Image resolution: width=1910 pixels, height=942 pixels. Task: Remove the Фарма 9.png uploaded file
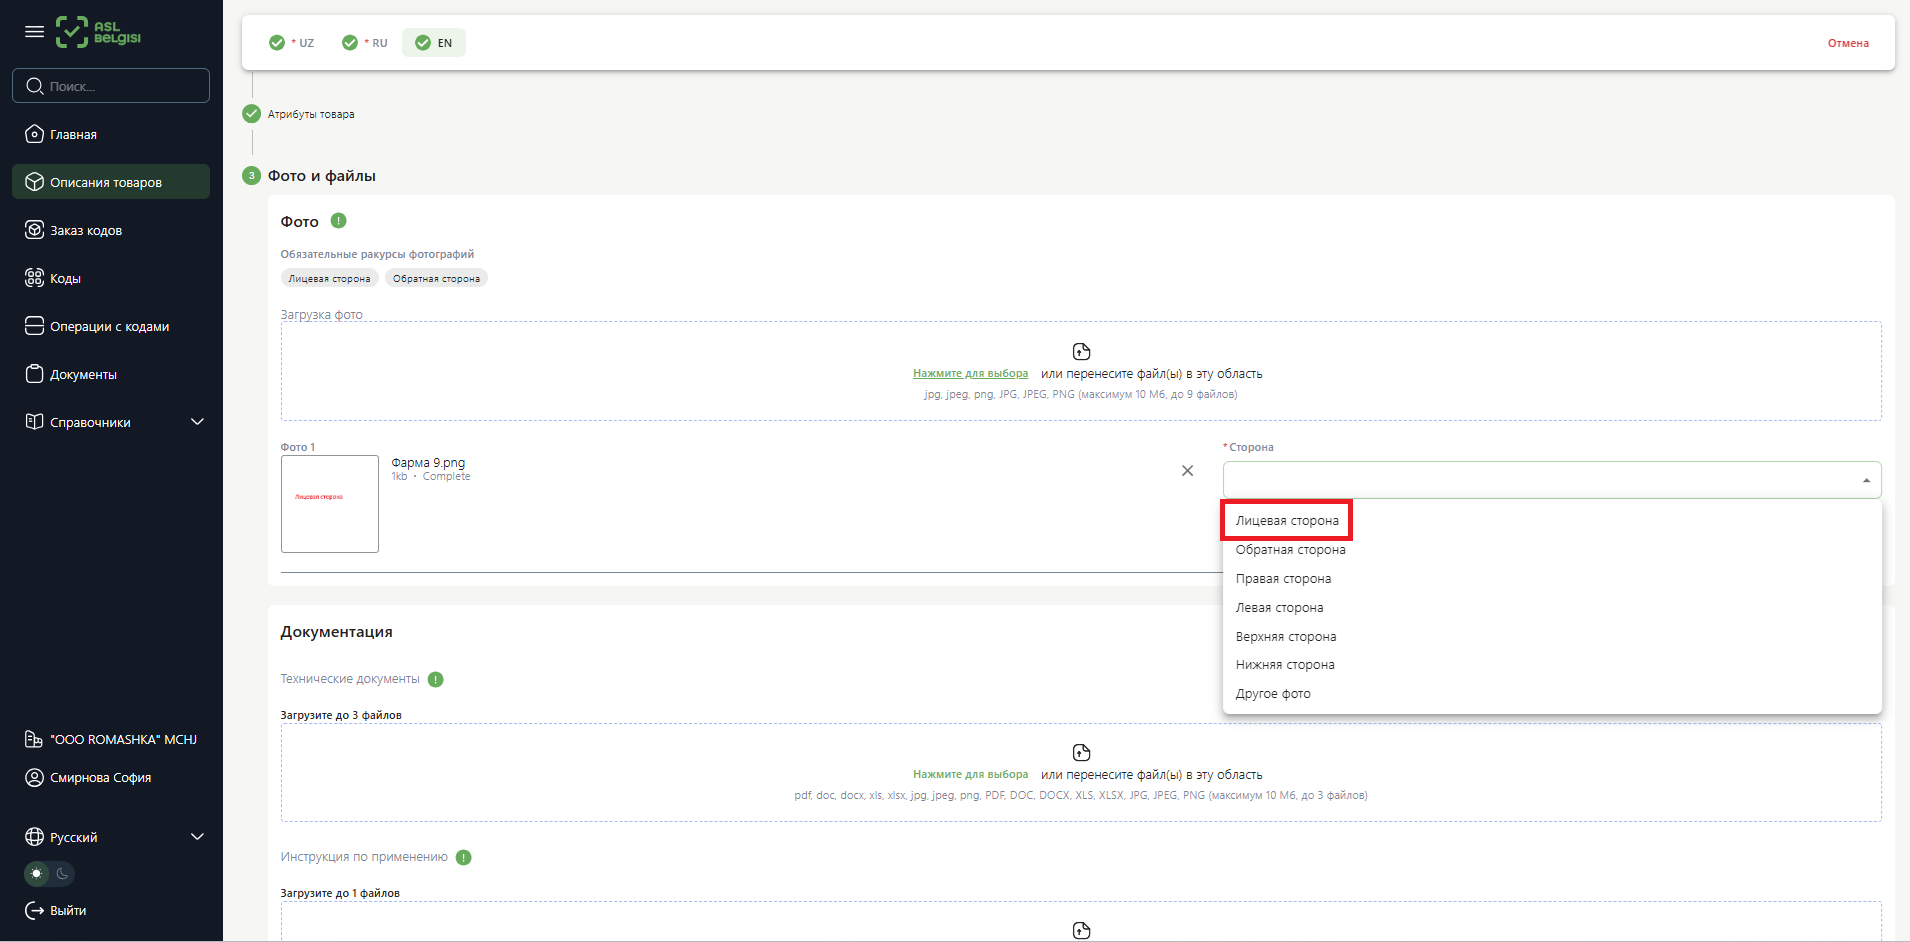click(1187, 471)
